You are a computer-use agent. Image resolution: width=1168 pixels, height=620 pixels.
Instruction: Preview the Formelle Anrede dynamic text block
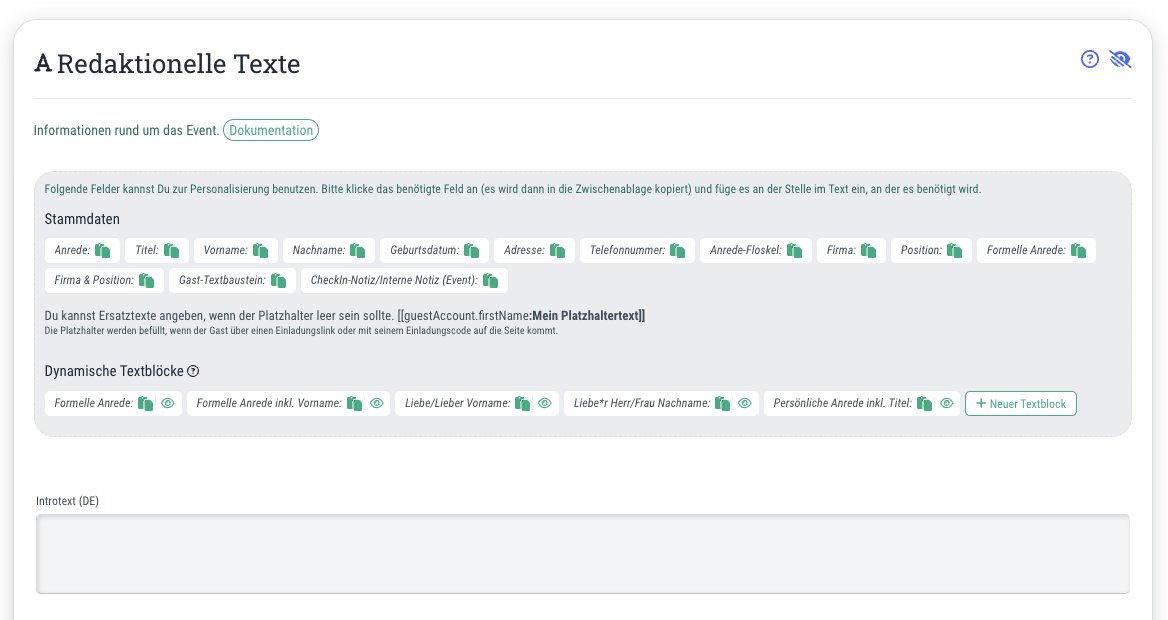click(168, 403)
